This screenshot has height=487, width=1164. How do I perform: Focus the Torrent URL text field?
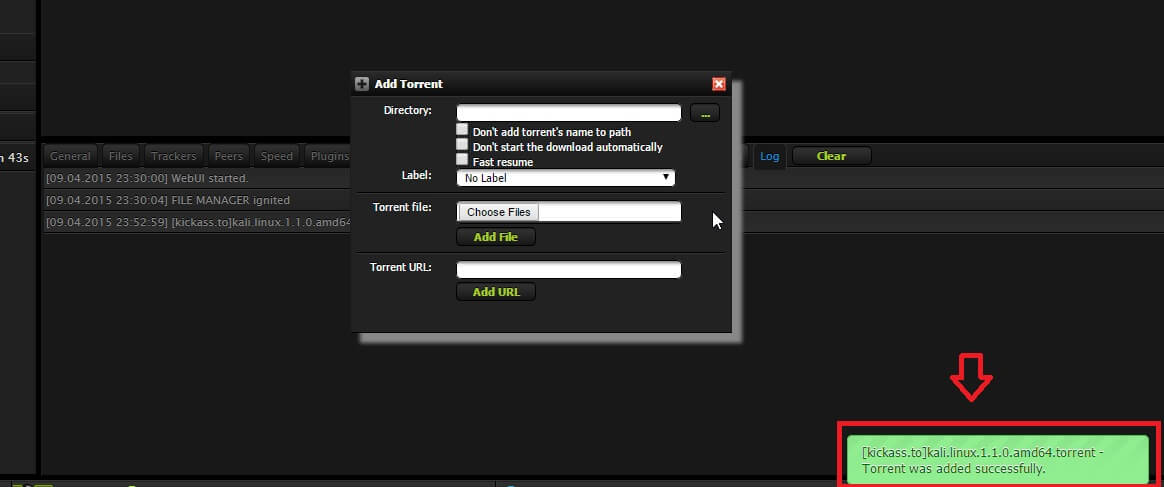pyautogui.click(x=568, y=270)
